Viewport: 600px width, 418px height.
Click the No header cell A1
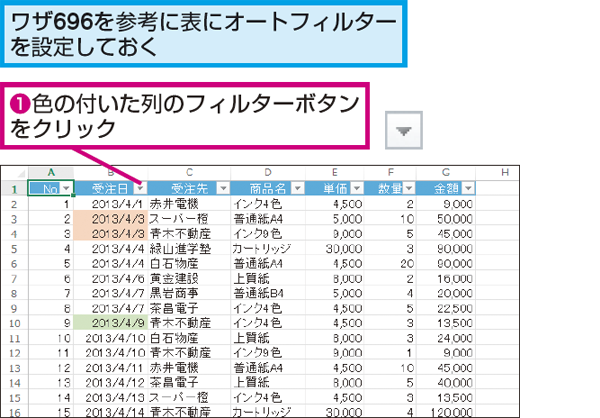point(51,188)
